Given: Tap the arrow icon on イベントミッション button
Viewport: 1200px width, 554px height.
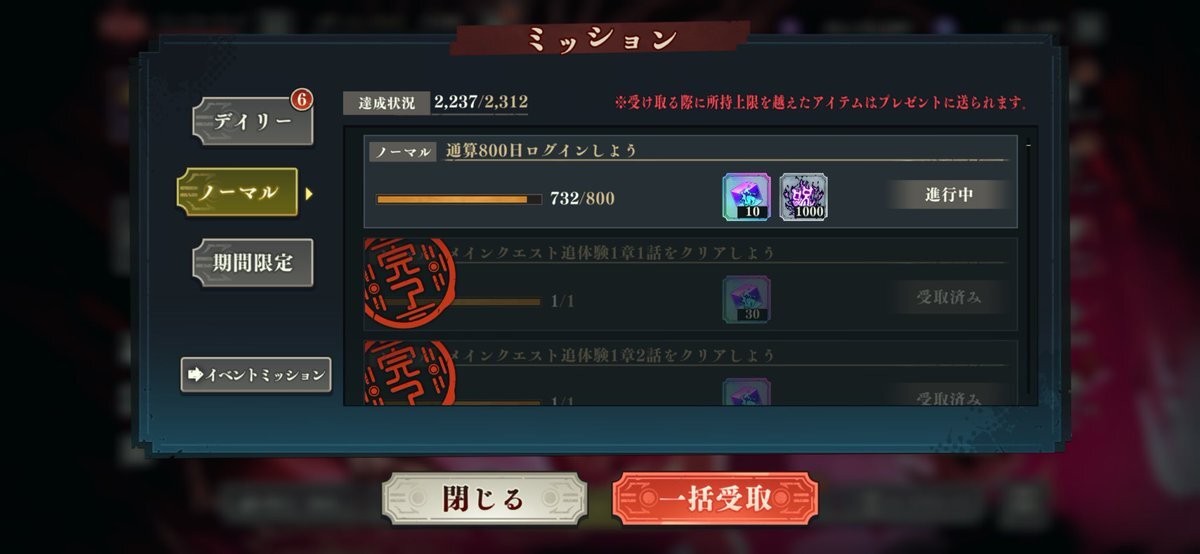Looking at the screenshot, I should pos(196,375).
